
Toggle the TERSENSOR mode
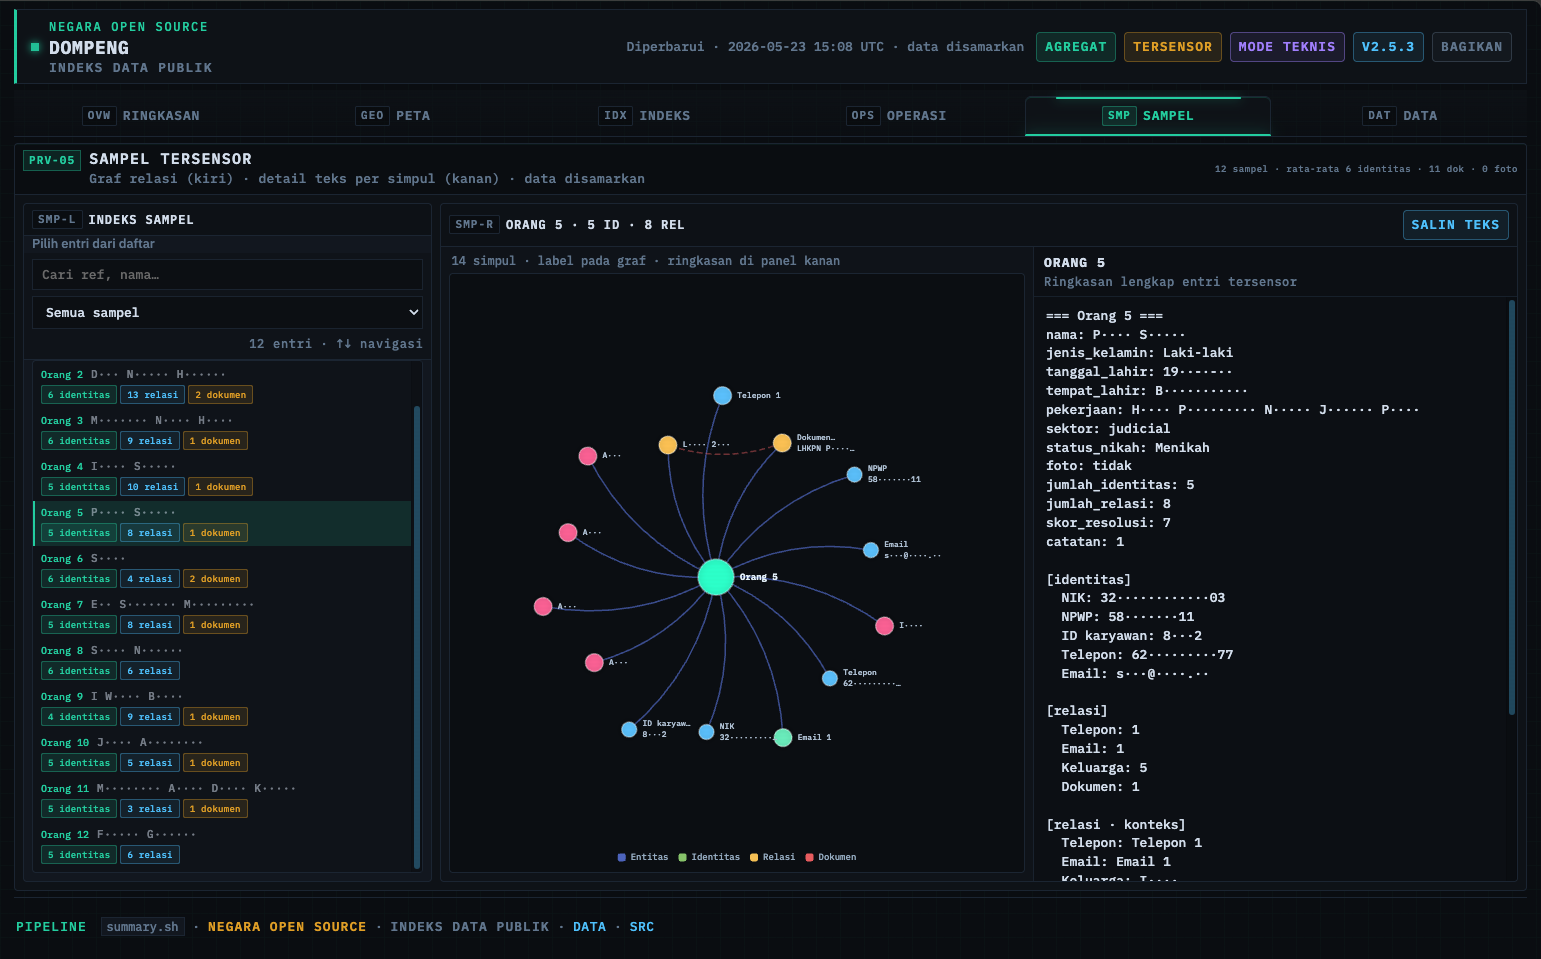point(1172,47)
